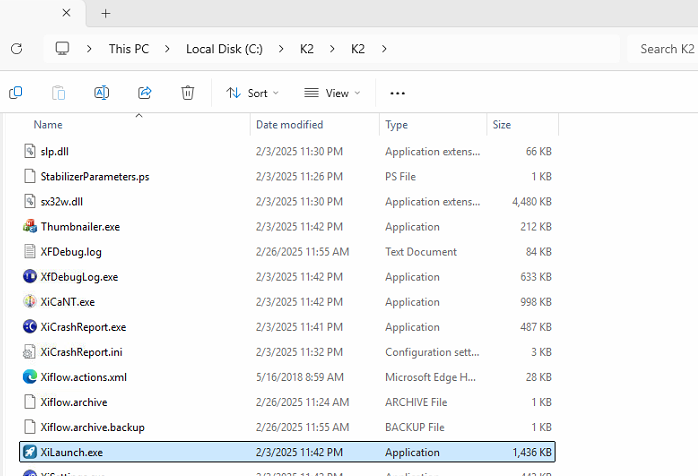Click the XfDebugLog.exe application icon
This screenshot has height=476, width=698.
30,277
